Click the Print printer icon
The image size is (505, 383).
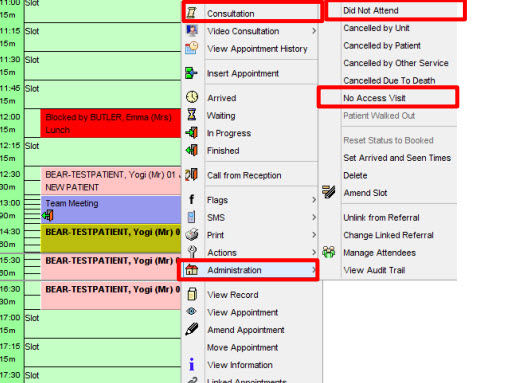tap(192, 235)
